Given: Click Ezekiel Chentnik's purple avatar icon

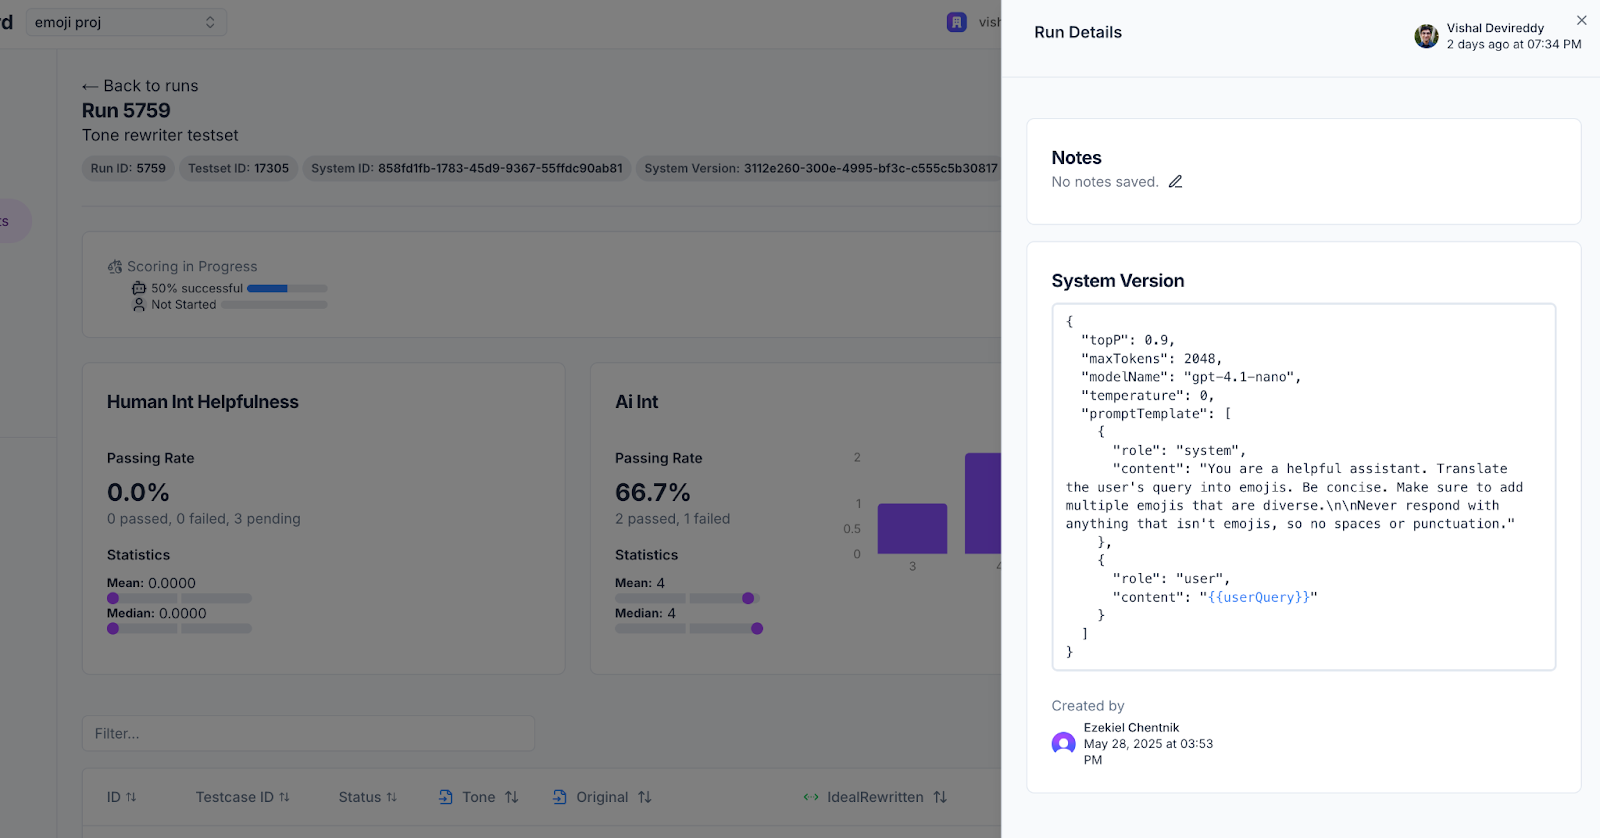Looking at the screenshot, I should point(1063,744).
